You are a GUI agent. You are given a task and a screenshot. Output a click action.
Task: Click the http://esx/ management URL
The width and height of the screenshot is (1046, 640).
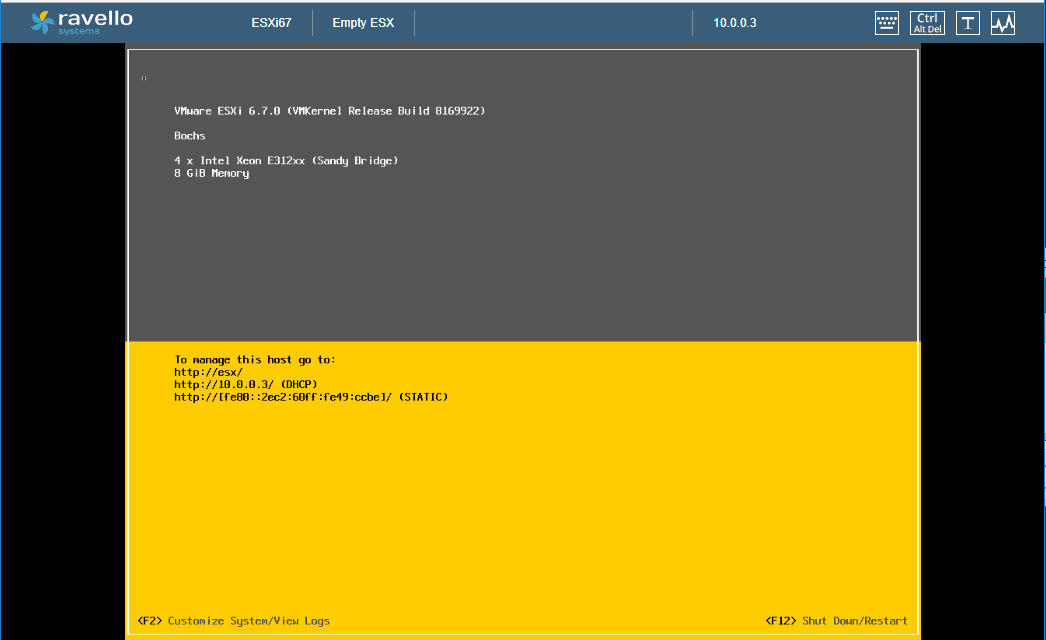click(208, 372)
